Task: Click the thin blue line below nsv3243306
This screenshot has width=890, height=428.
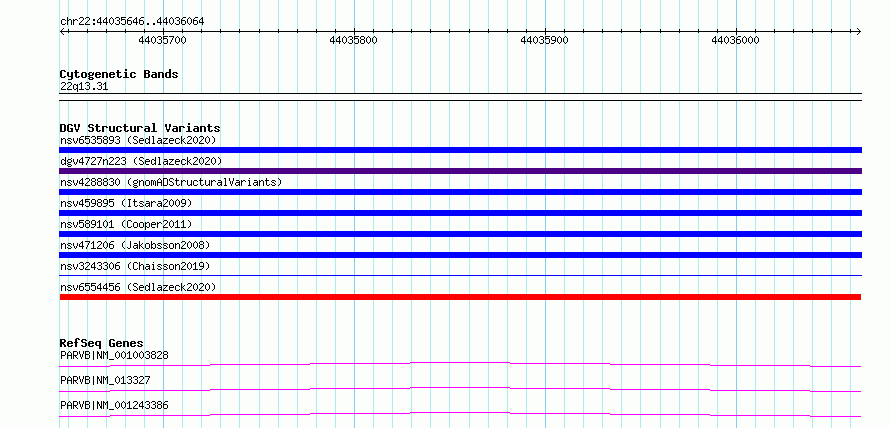Action: point(460,275)
